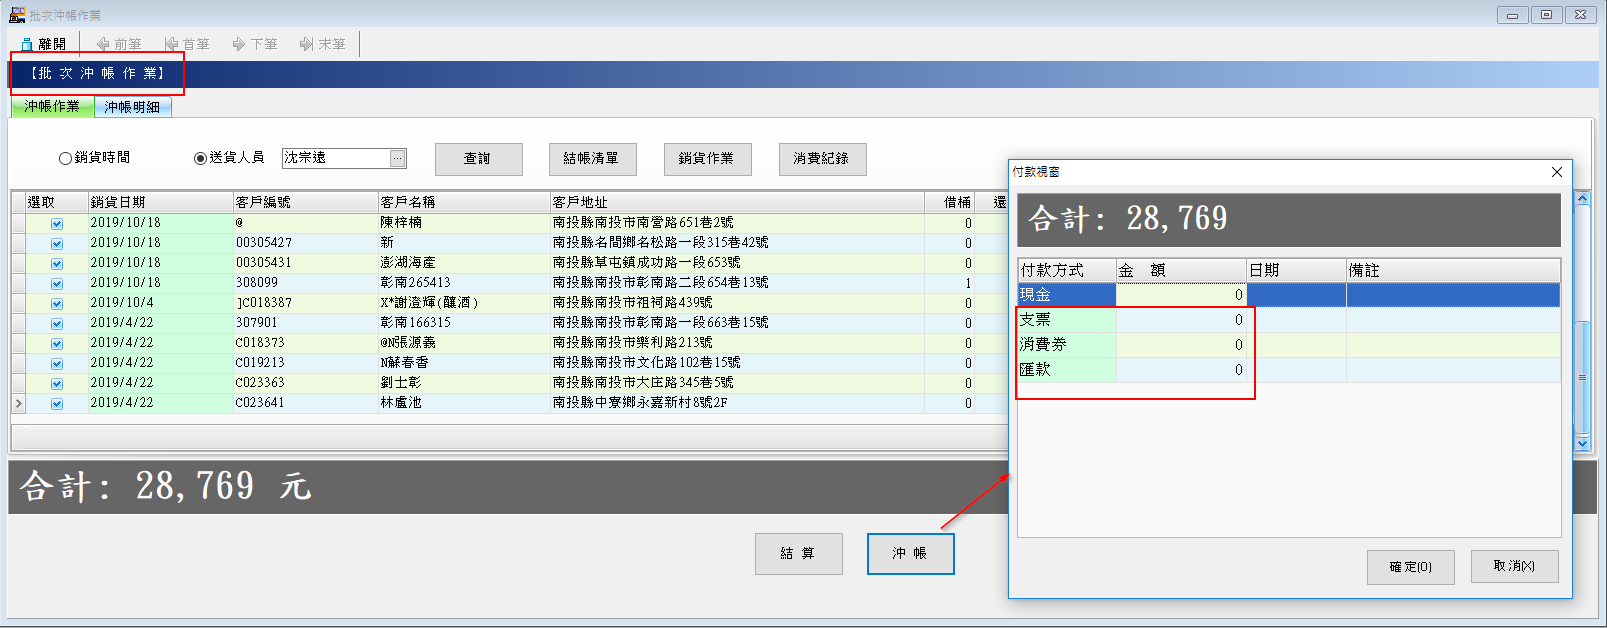The height and width of the screenshot is (628, 1607).
Task: Confirm payment with 確定(O) button
Action: point(1410,567)
